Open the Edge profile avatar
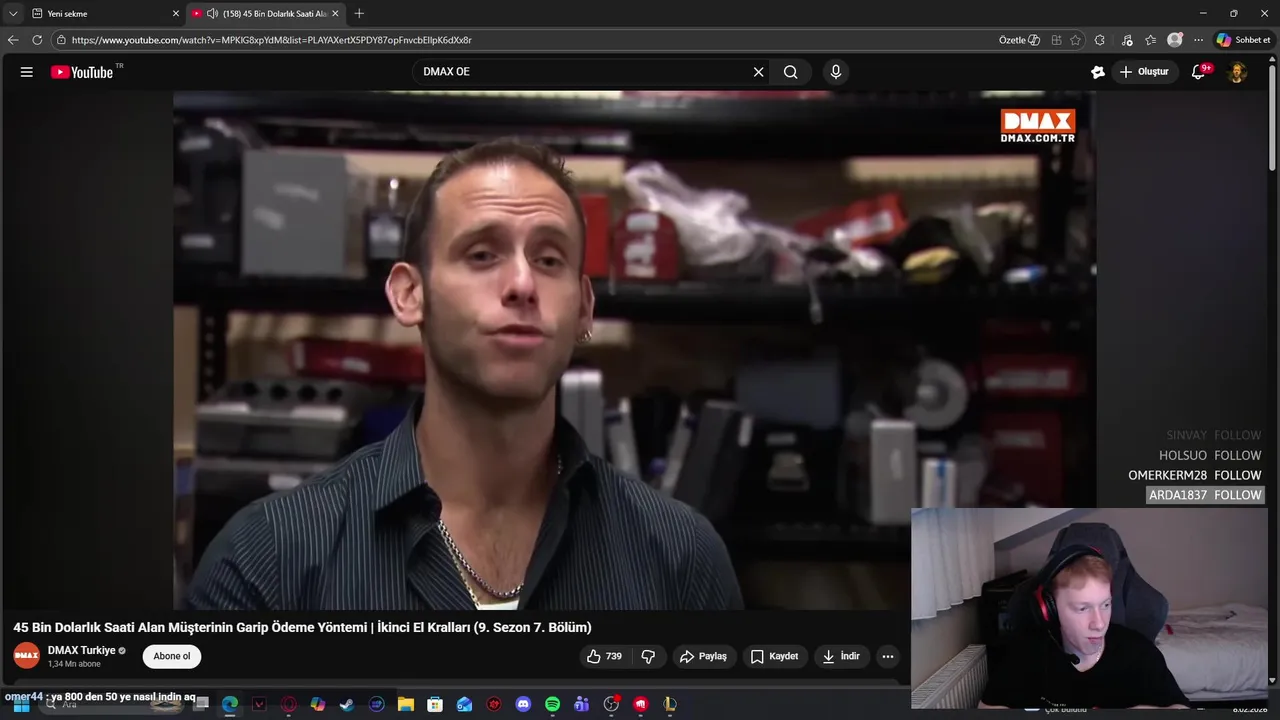This screenshot has width=1280, height=720. 1175,40
